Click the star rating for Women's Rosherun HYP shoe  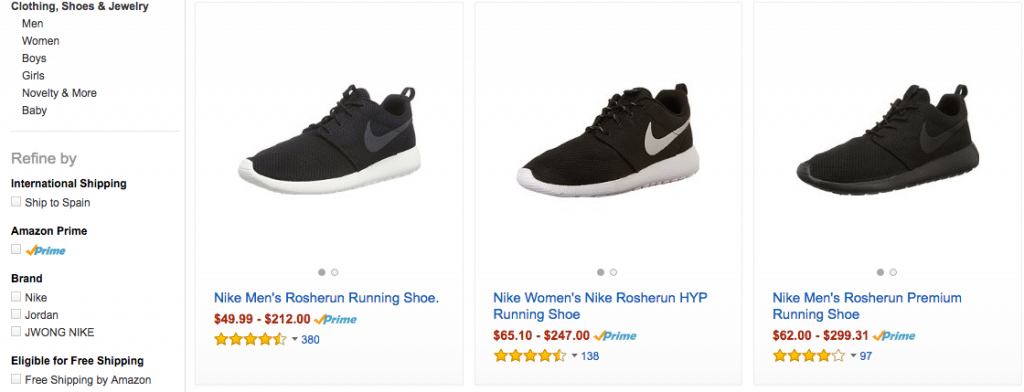point(530,356)
